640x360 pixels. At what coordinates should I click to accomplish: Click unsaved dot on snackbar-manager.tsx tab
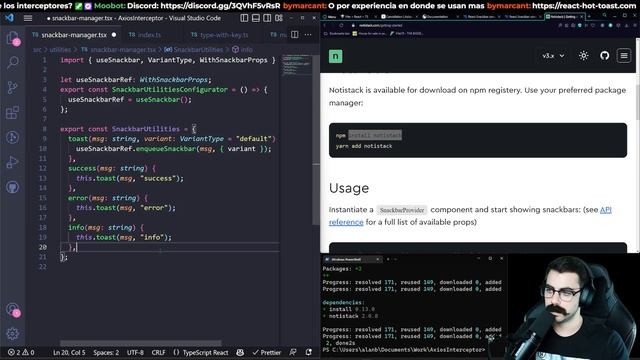click(114, 35)
